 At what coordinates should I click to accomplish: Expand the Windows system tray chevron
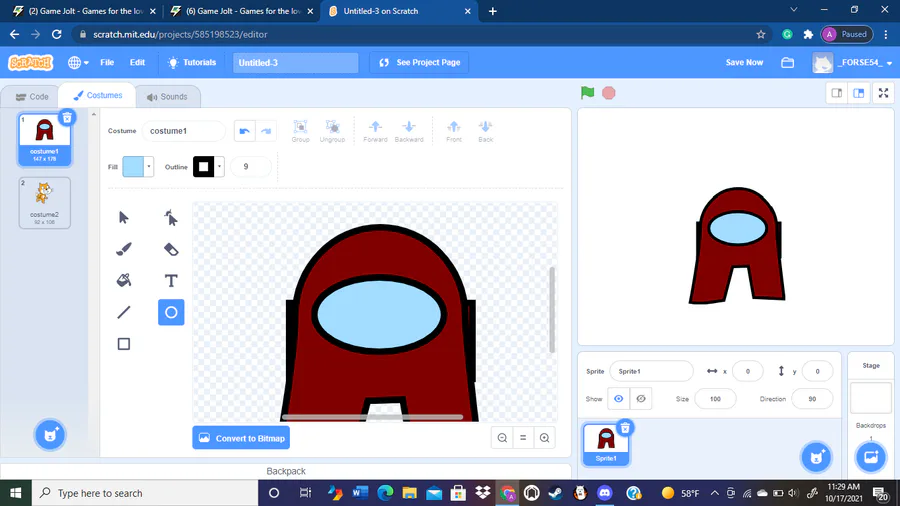click(715, 493)
